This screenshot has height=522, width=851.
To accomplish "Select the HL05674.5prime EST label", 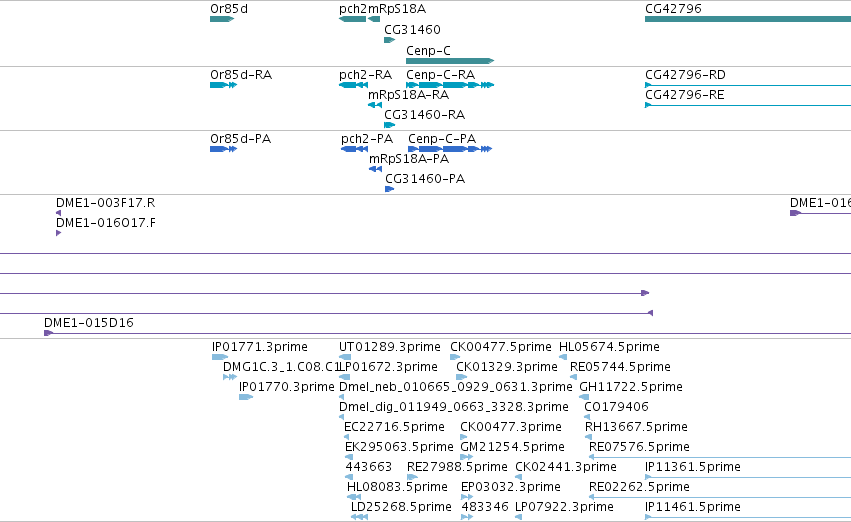I will (609, 347).
